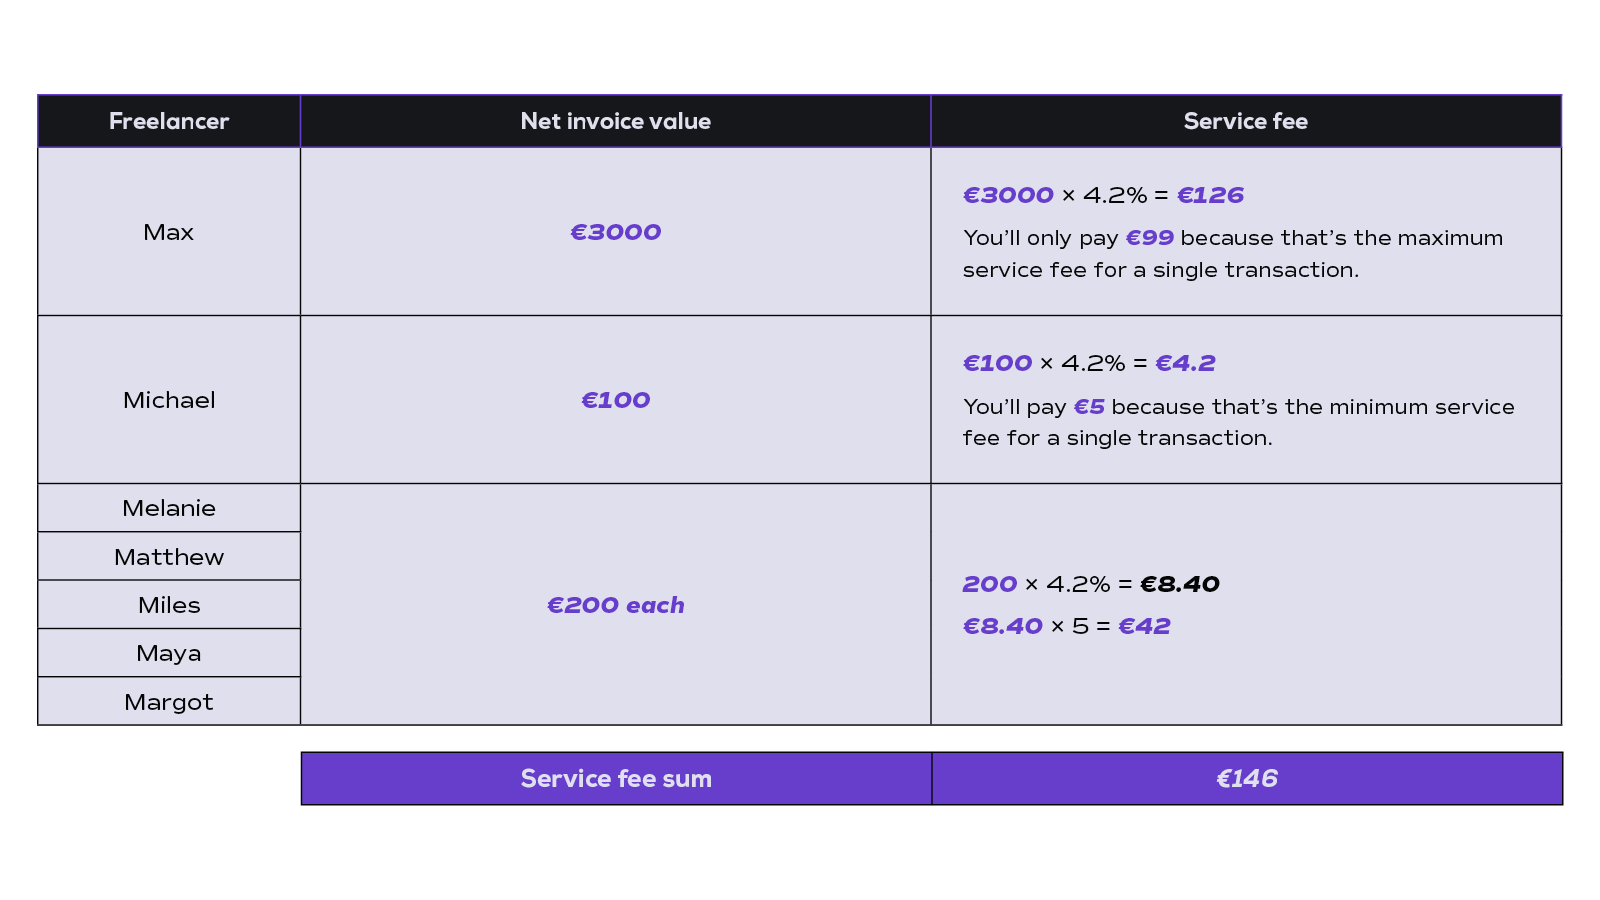
Task: Click the Service fee sum label
Action: coord(616,779)
